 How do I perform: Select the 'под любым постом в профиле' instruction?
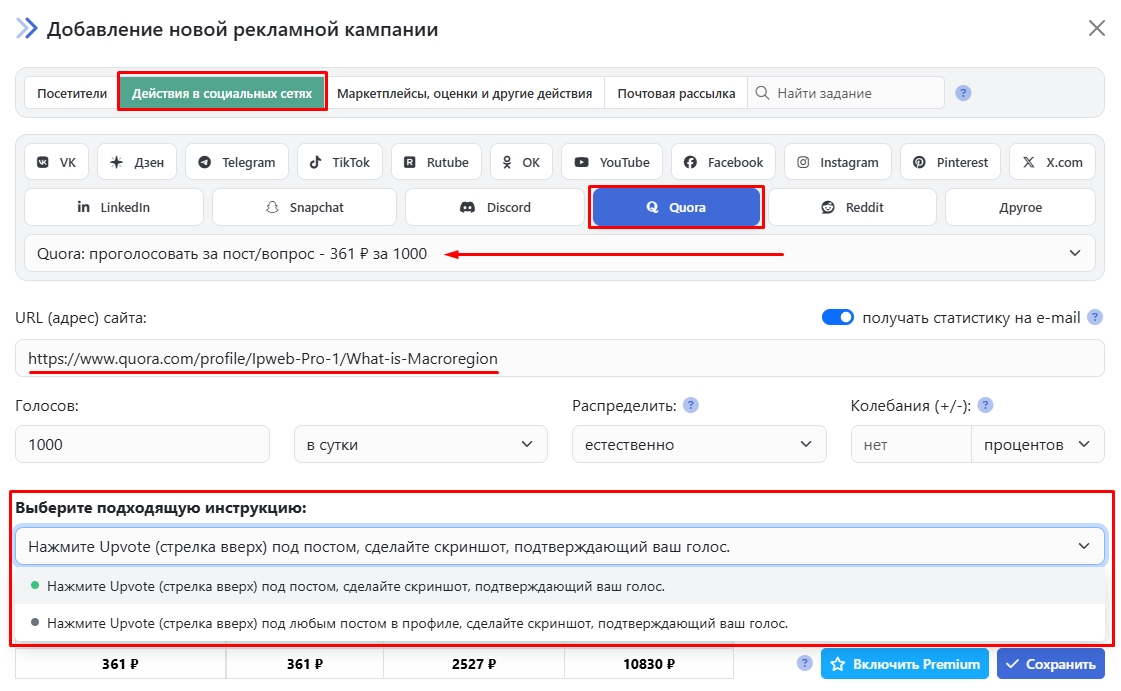pyautogui.click(x=416, y=623)
